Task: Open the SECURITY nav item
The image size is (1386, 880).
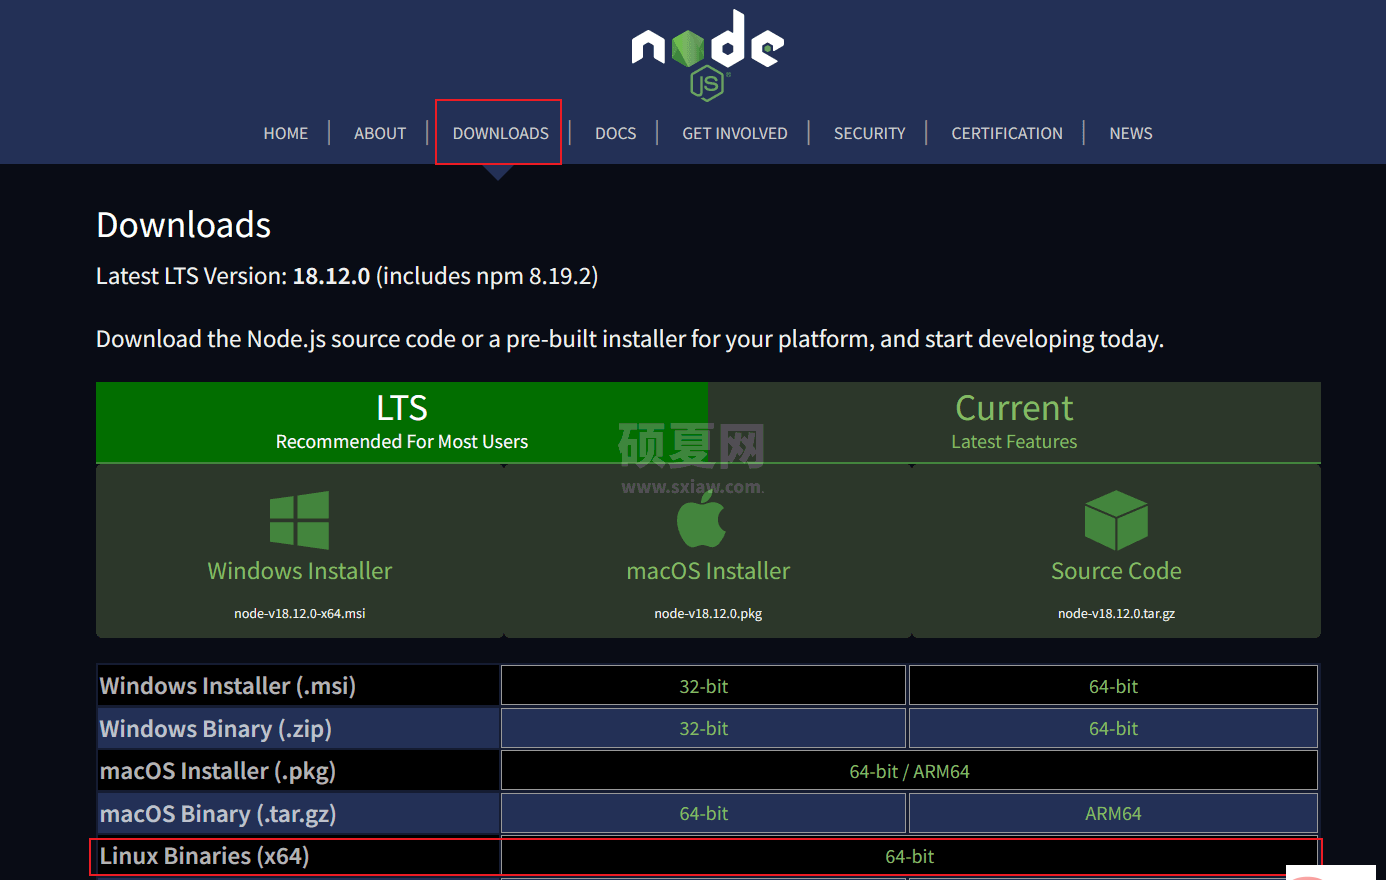Action: point(869,133)
